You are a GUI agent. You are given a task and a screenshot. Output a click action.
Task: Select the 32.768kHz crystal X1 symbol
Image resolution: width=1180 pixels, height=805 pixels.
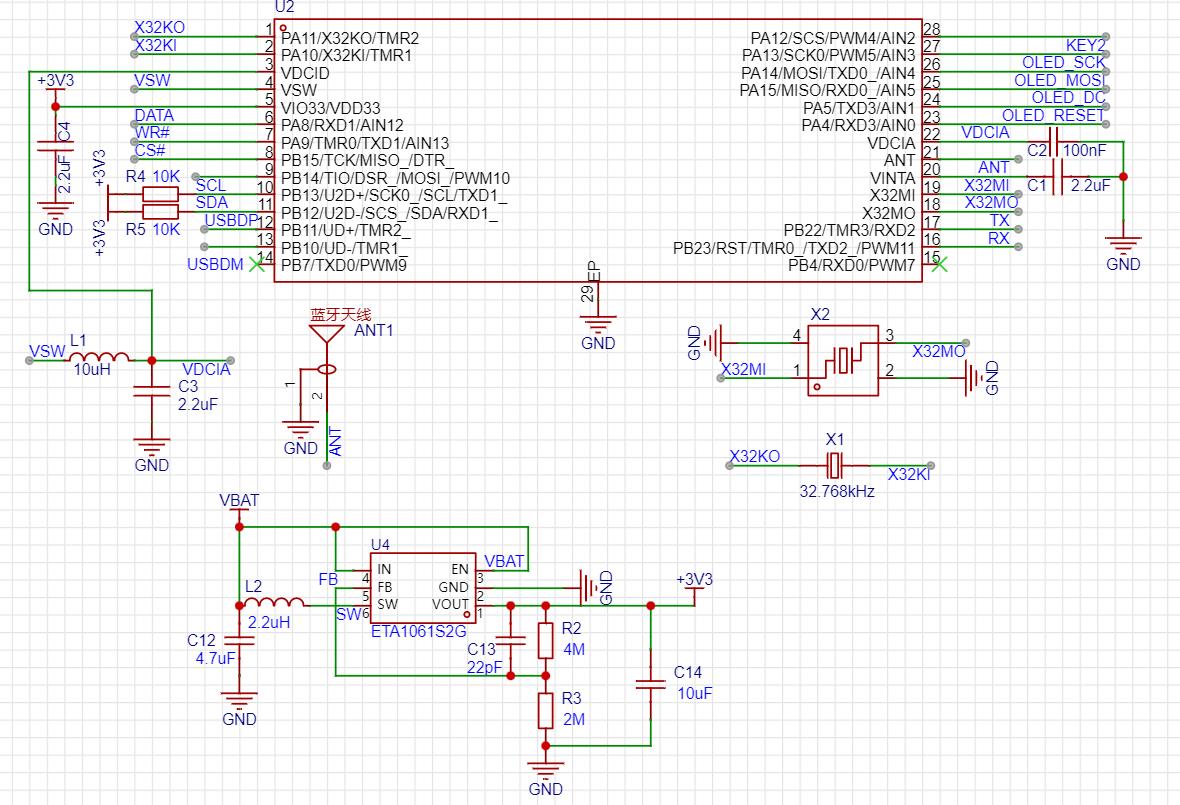coord(836,465)
